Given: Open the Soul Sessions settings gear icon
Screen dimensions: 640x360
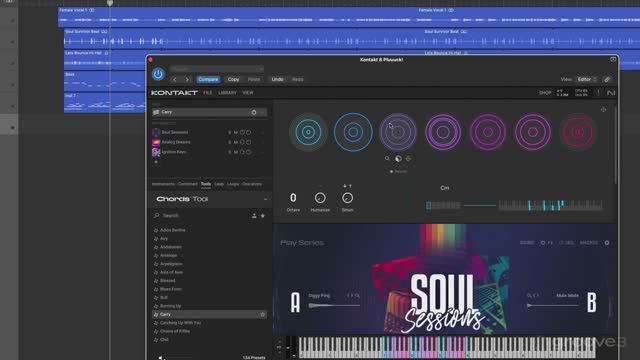Looking at the screenshot, I should [607, 243].
